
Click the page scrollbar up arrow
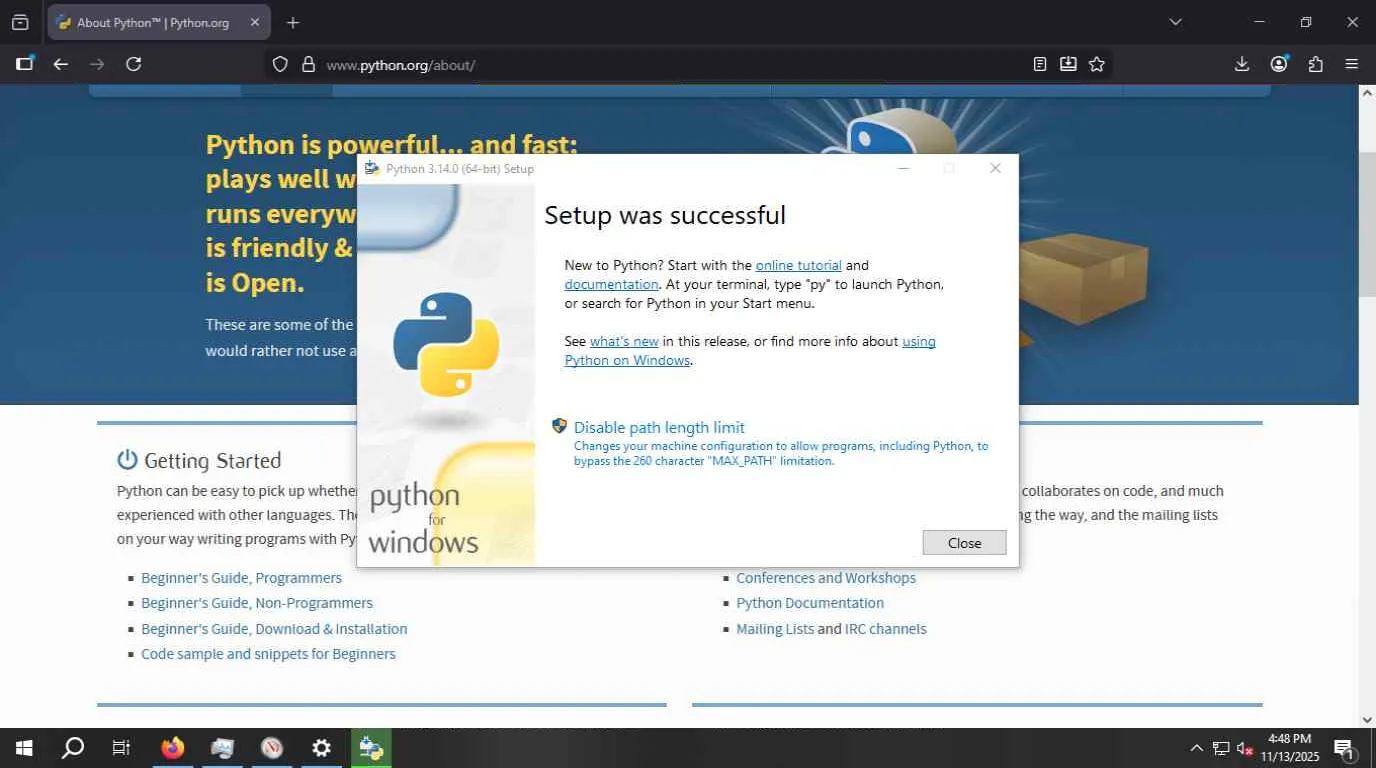click(1367, 93)
